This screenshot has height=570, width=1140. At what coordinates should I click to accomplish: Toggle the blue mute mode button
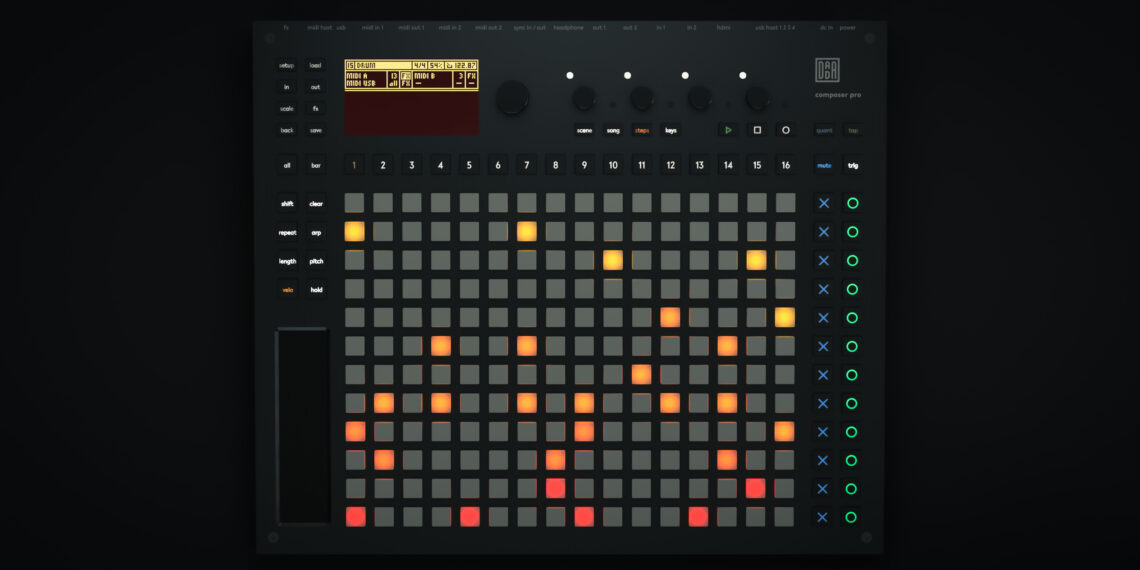click(x=824, y=165)
